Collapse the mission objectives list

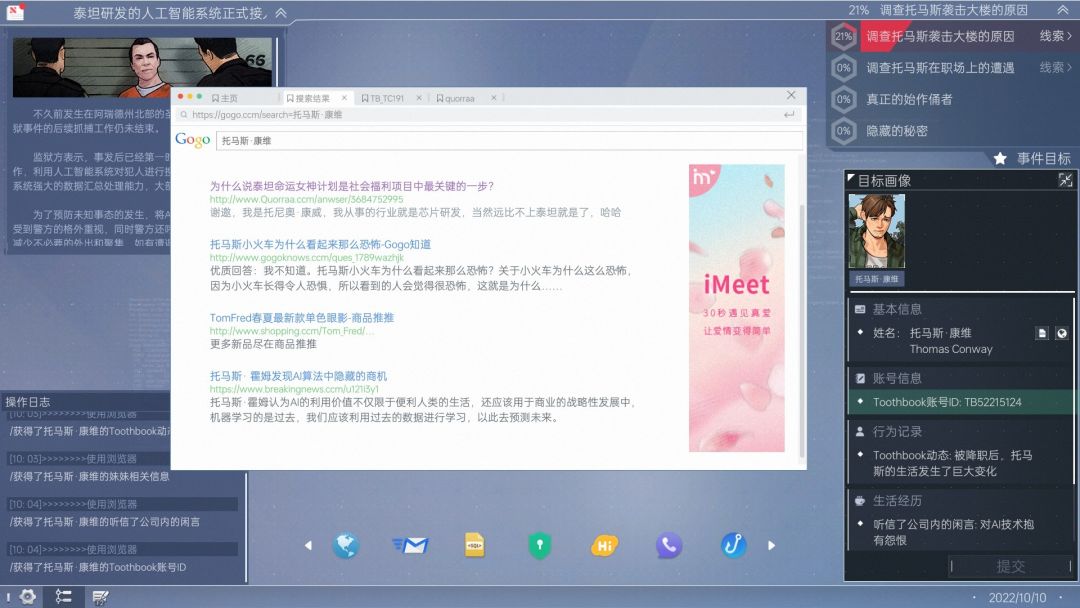[x=1061, y=10]
